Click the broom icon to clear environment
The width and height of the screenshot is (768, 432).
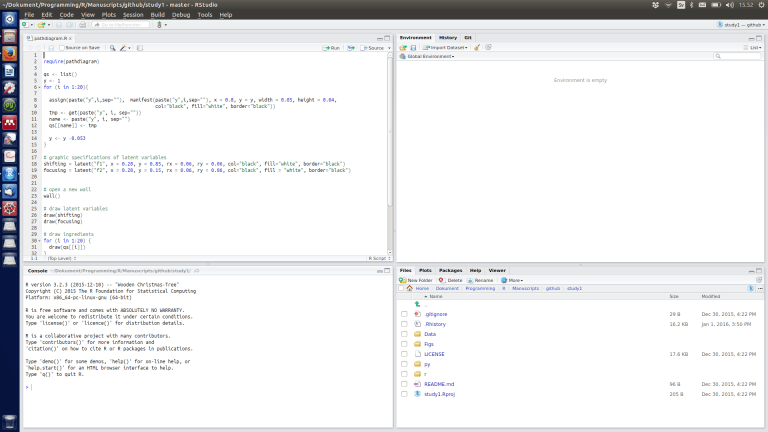(x=477, y=47)
